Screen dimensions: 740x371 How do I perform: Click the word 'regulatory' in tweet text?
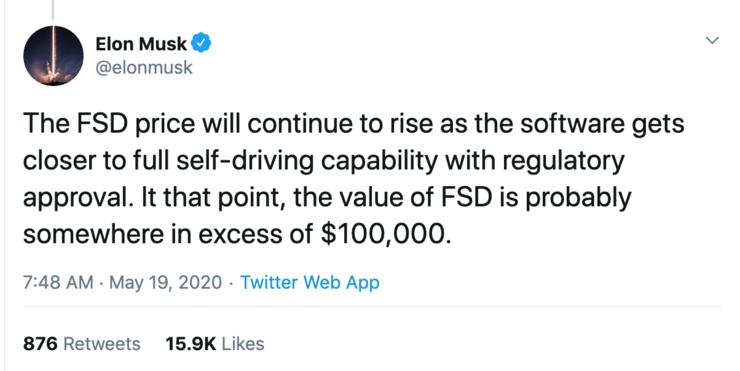point(563,161)
